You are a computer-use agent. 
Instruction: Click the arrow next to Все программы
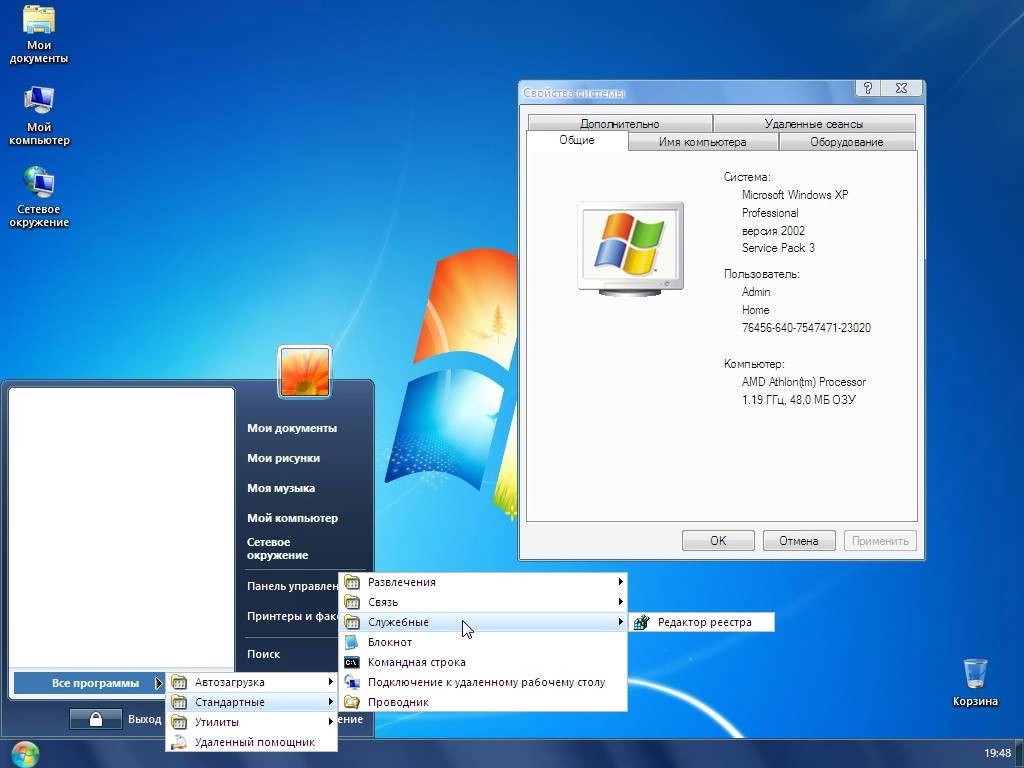tap(158, 683)
